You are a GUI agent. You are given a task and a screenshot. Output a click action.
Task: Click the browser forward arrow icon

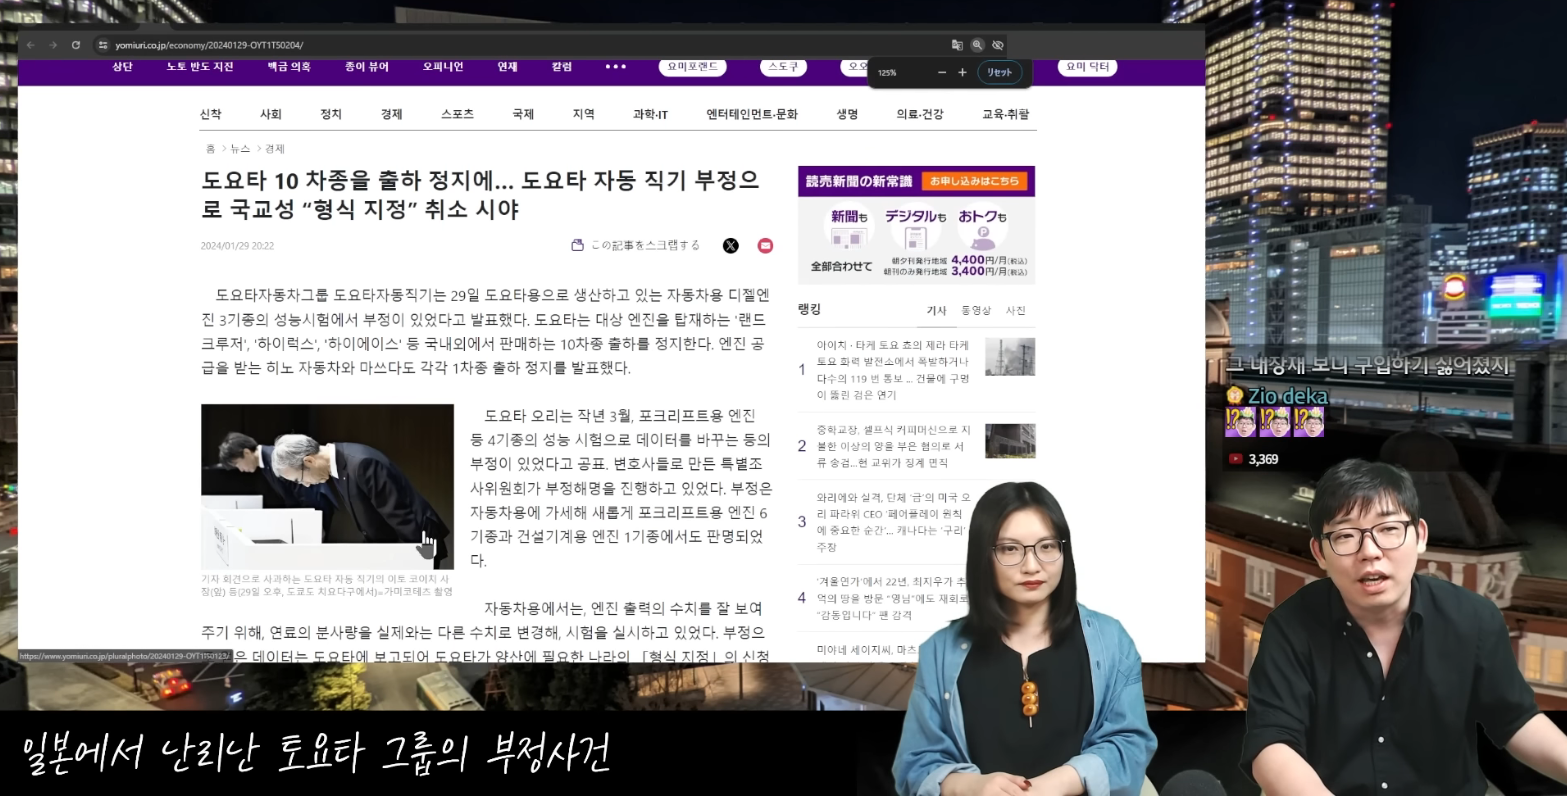click(x=53, y=44)
